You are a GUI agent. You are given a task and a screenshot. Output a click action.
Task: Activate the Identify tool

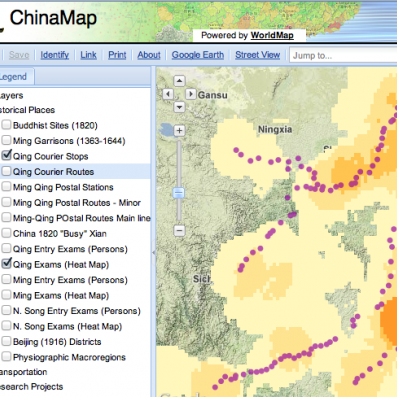(x=55, y=55)
